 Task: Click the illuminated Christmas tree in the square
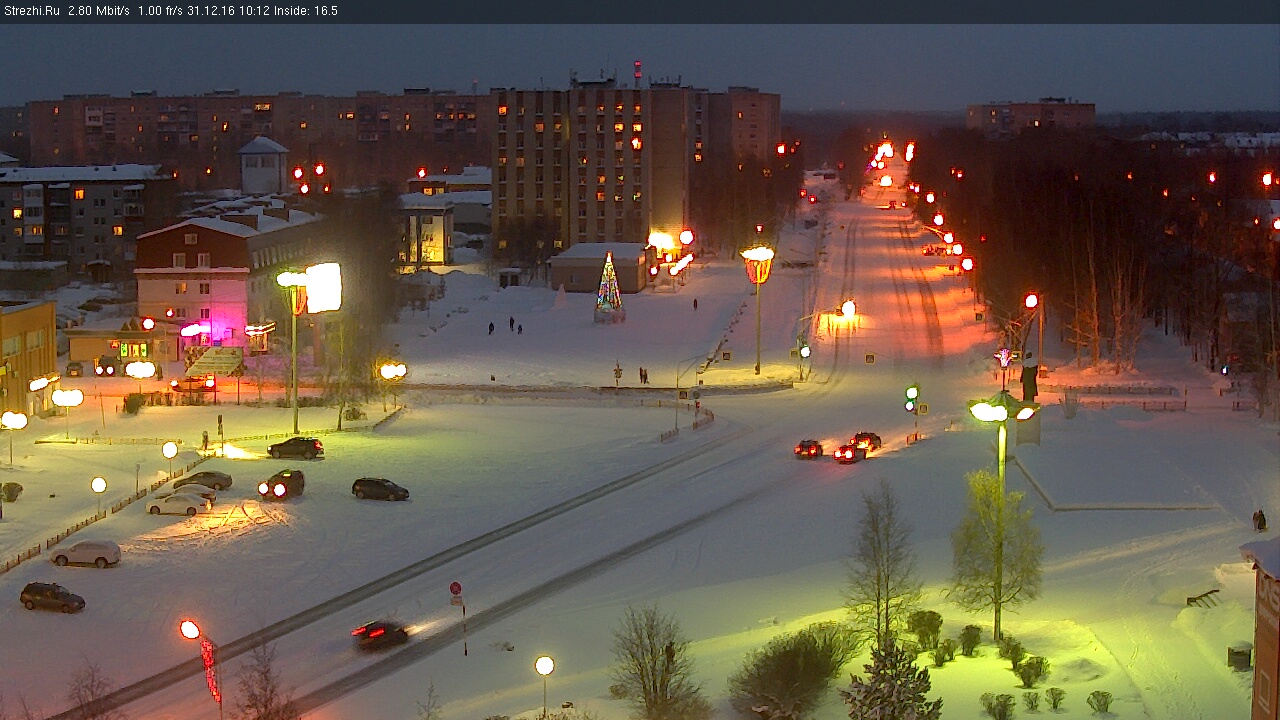coord(609,287)
